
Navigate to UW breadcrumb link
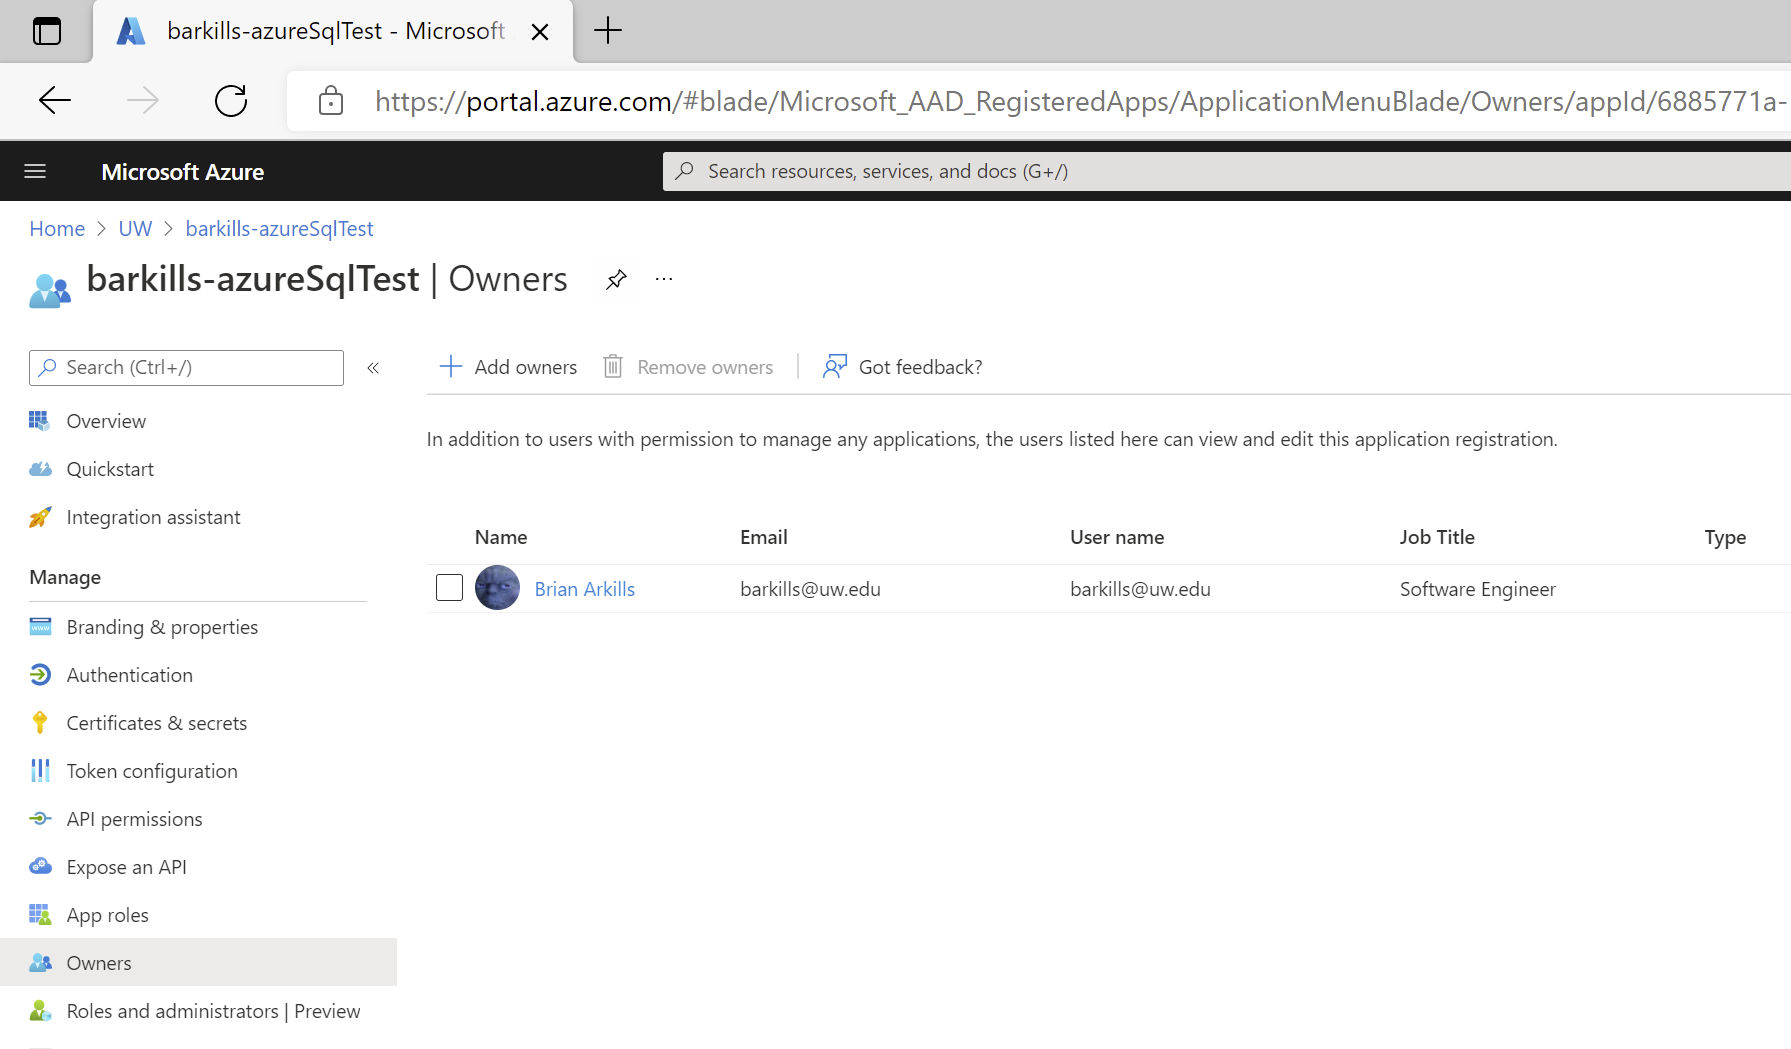click(135, 229)
